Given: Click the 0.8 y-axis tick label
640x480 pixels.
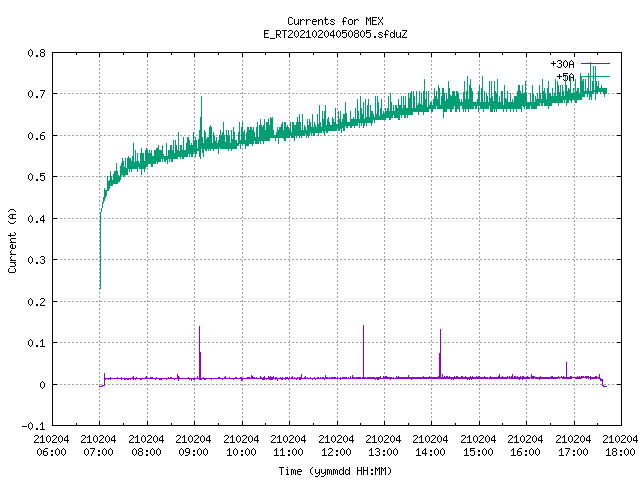Looking at the screenshot, I should [x=36, y=53].
